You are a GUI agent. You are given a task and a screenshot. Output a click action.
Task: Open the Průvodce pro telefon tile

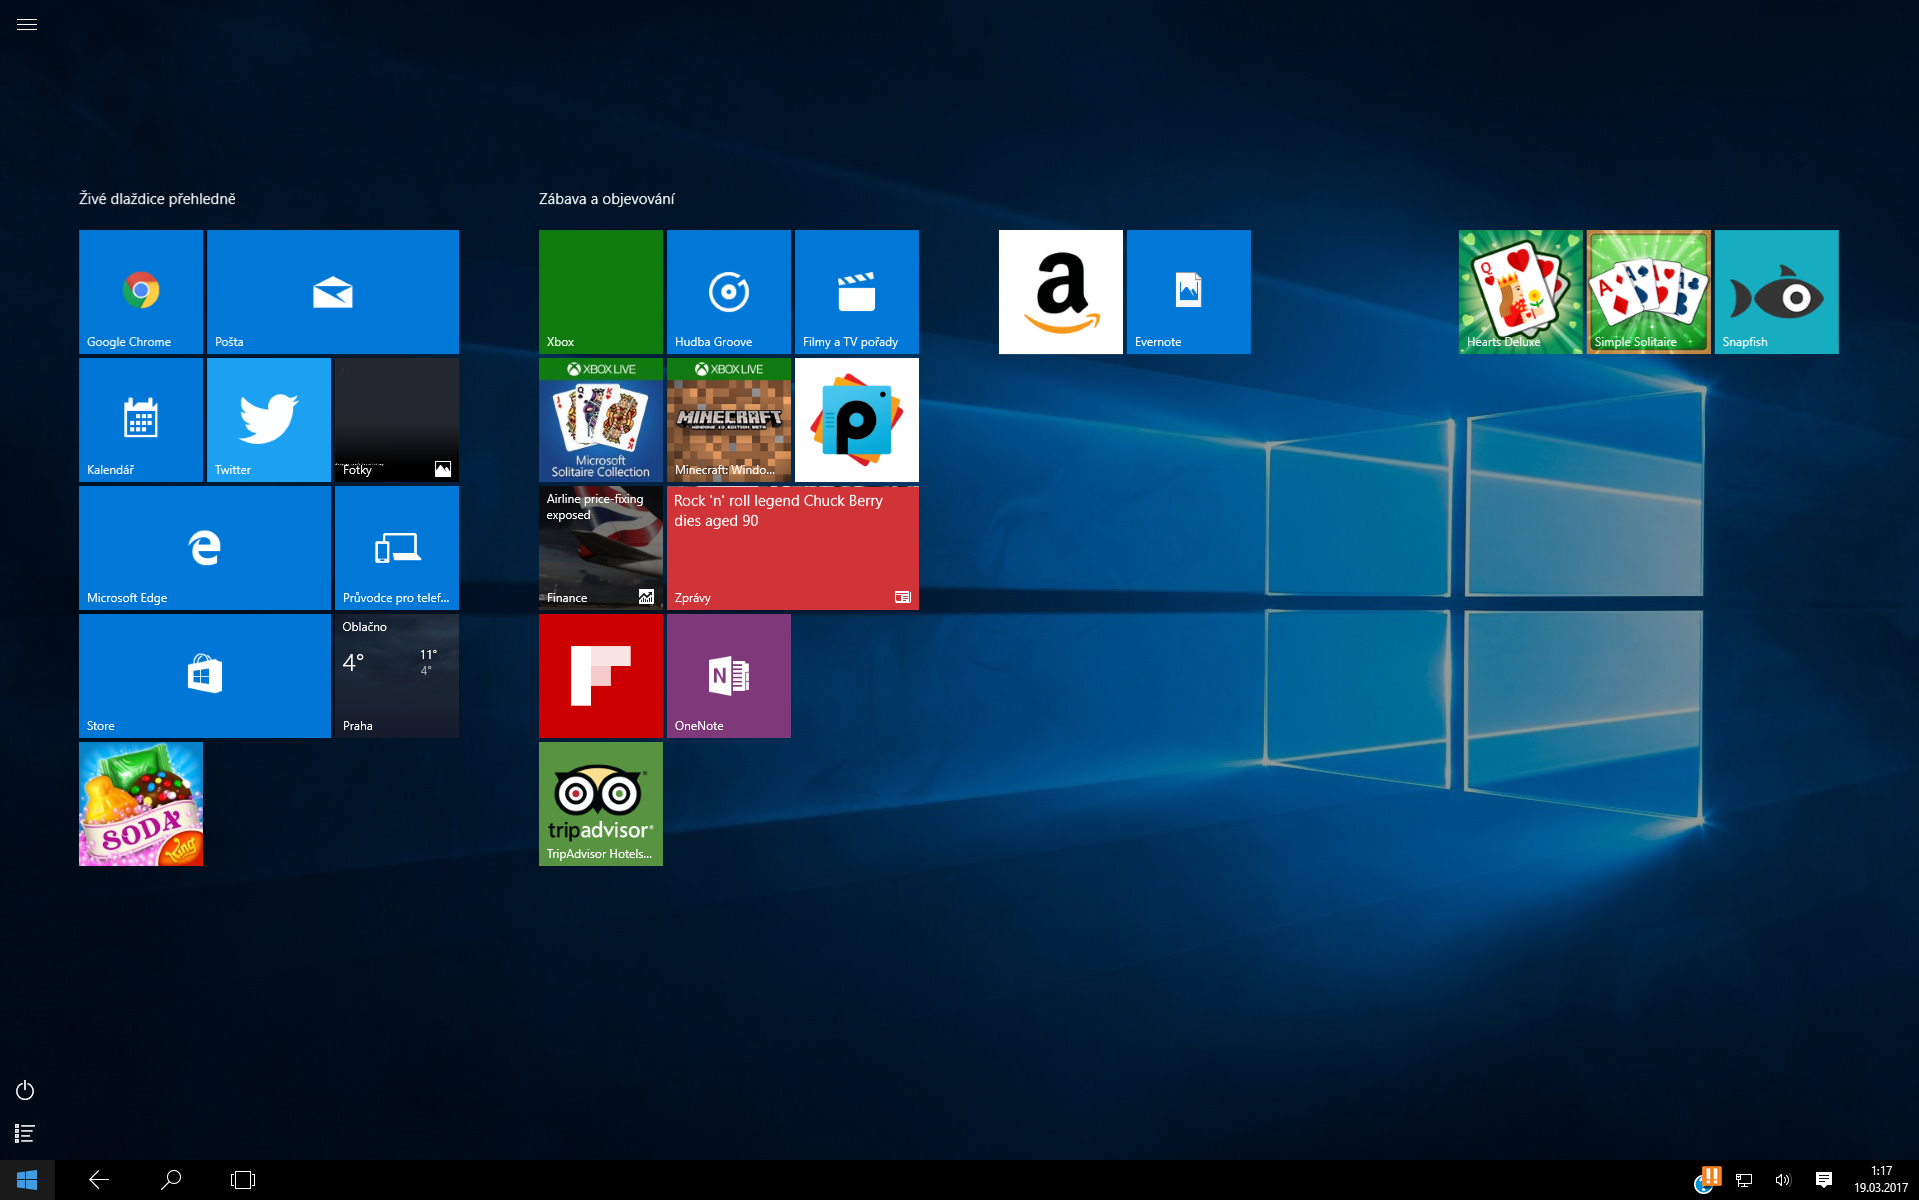pyautogui.click(x=397, y=548)
